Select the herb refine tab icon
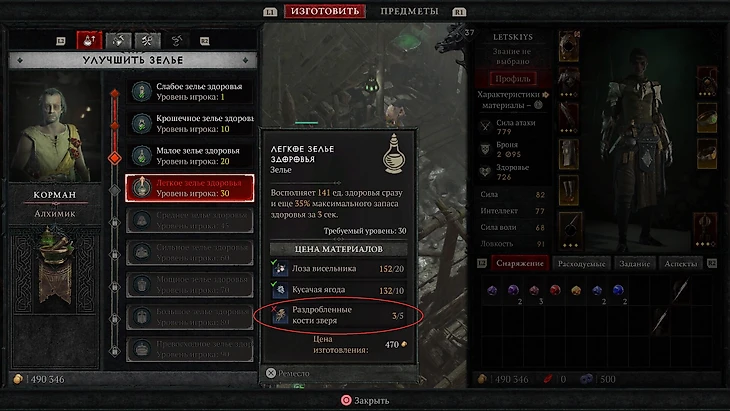 tap(176, 41)
